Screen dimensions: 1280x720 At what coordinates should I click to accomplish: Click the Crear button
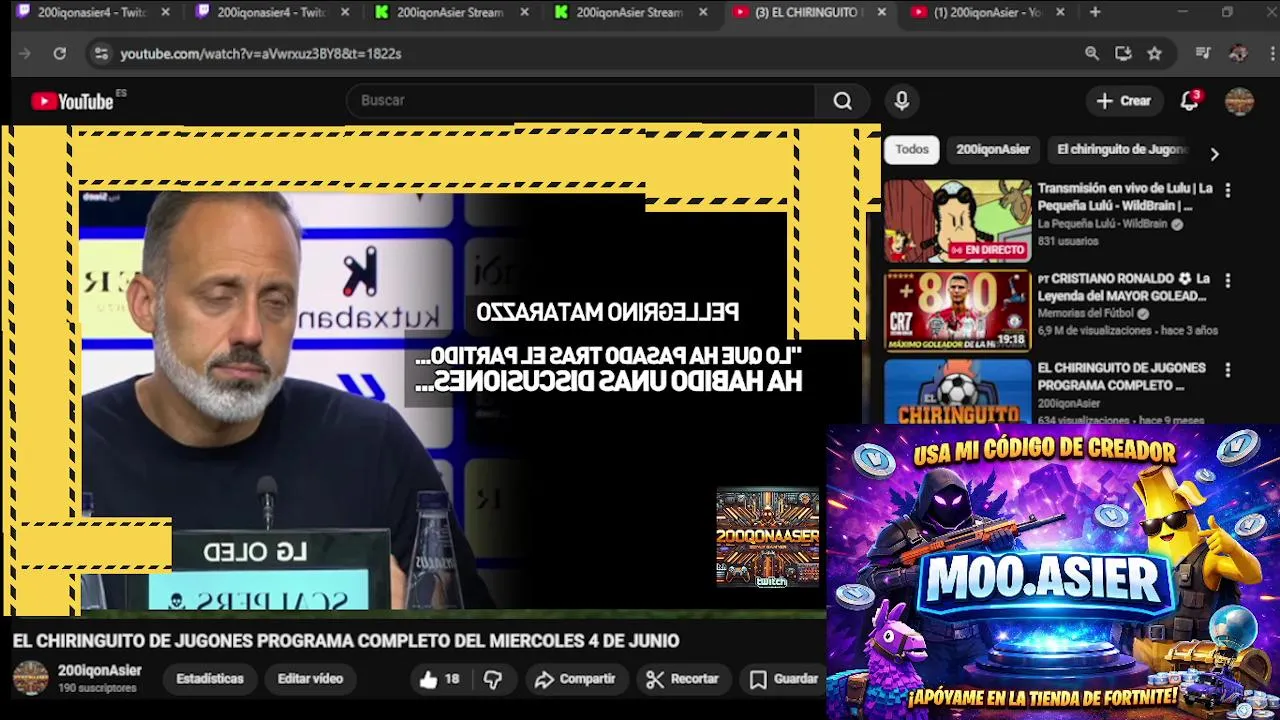pos(1124,101)
